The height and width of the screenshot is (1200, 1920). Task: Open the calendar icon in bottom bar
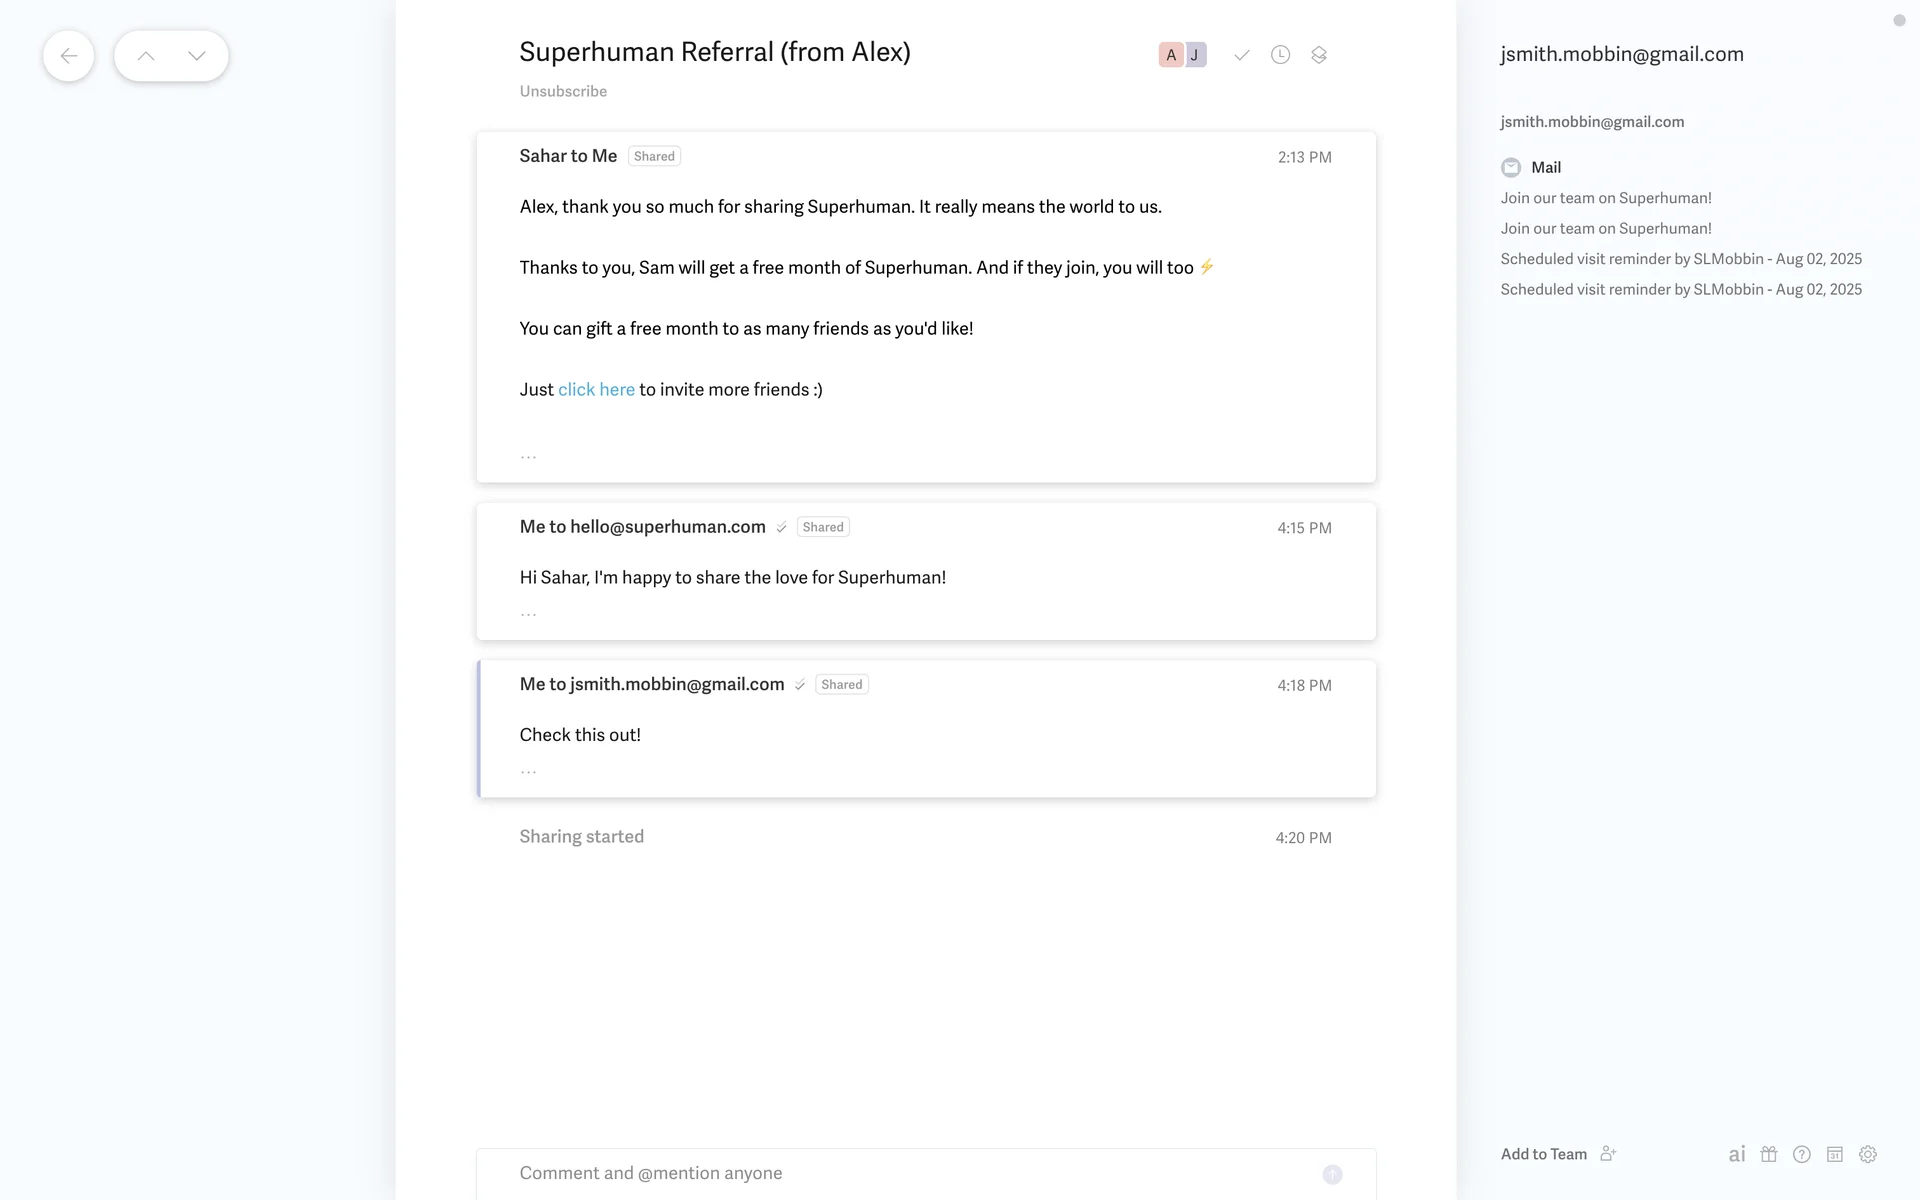point(1835,1154)
